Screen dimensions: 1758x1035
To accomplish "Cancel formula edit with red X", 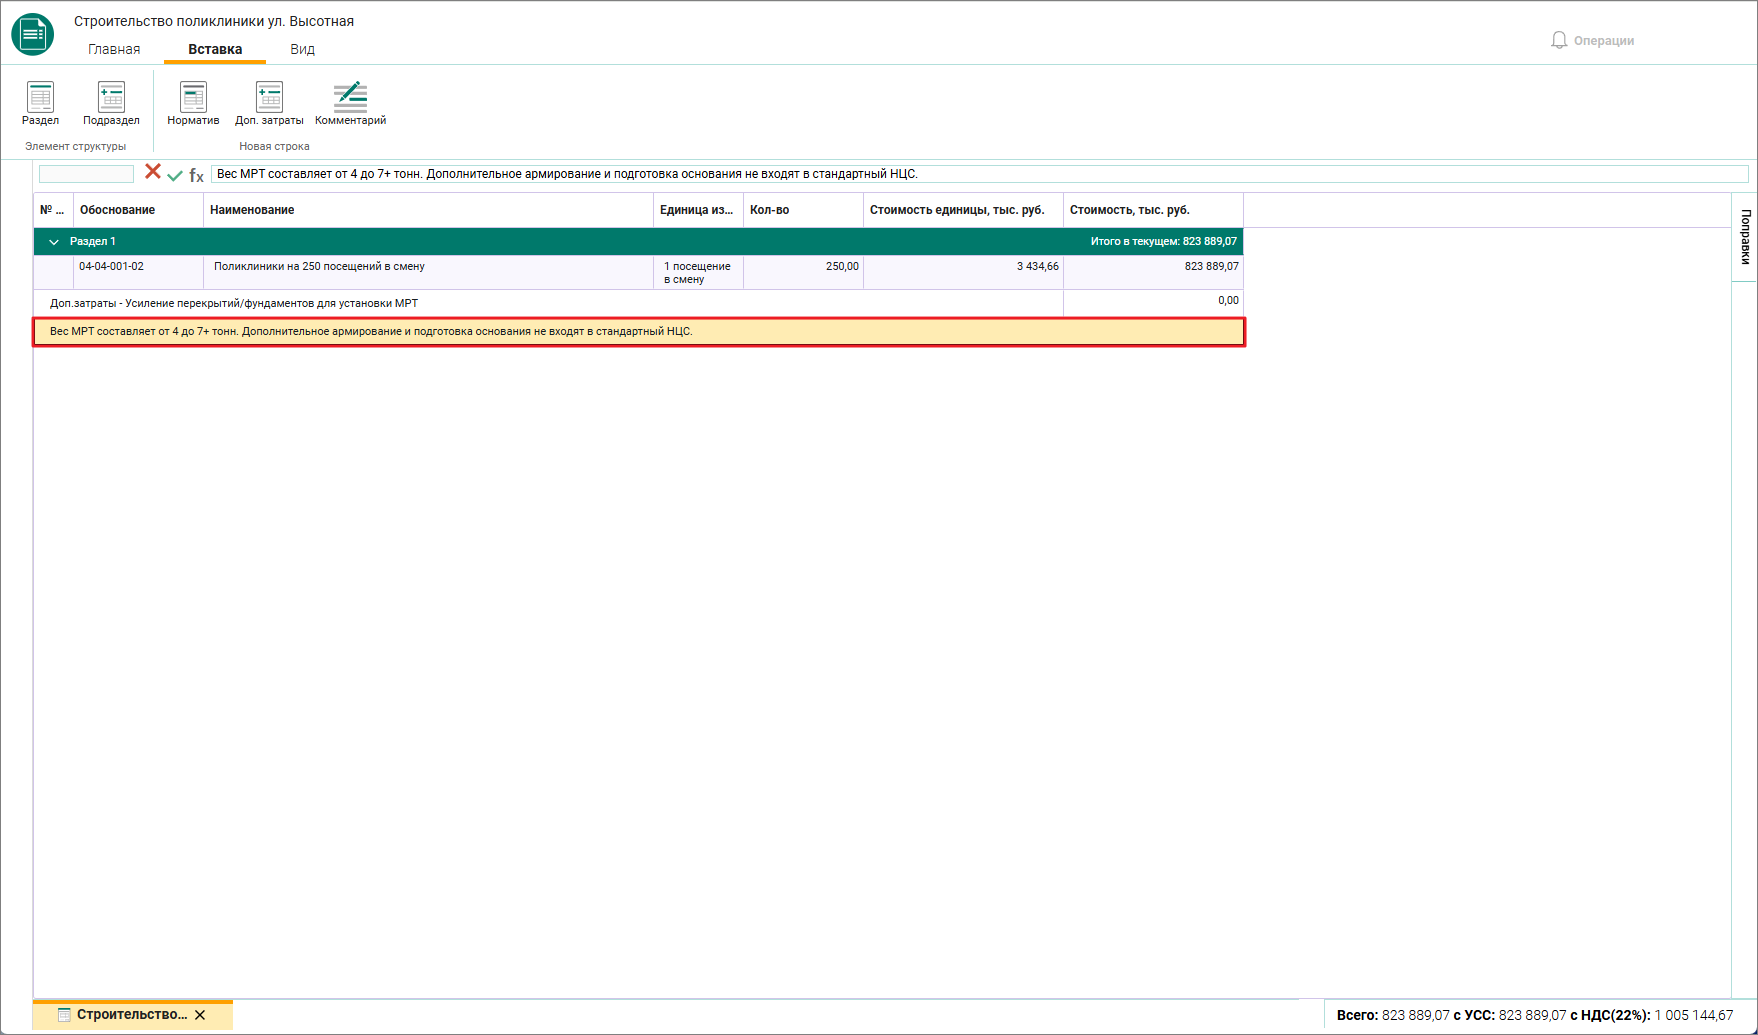I will (x=153, y=172).
